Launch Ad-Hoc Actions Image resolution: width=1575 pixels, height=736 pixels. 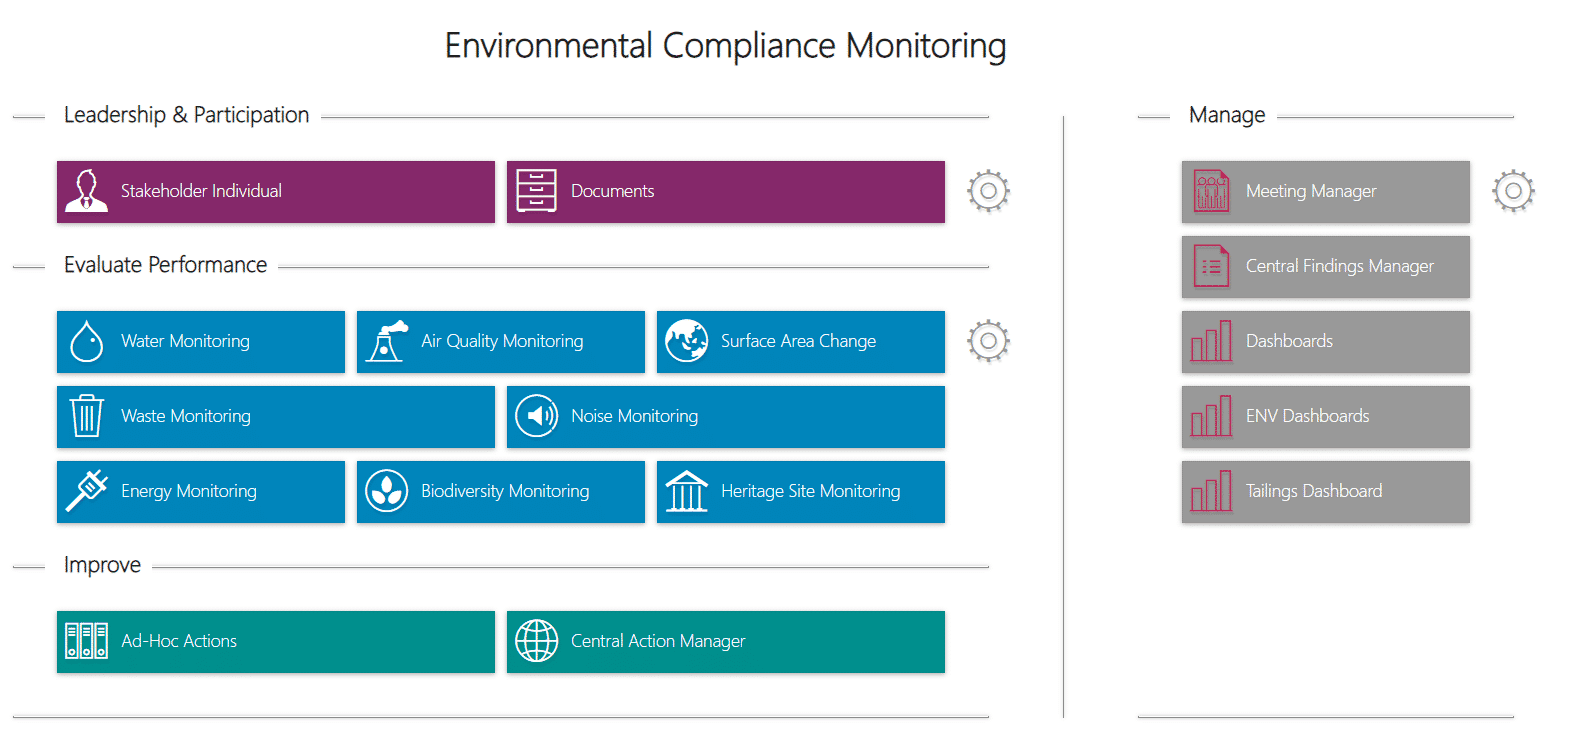[276, 642]
